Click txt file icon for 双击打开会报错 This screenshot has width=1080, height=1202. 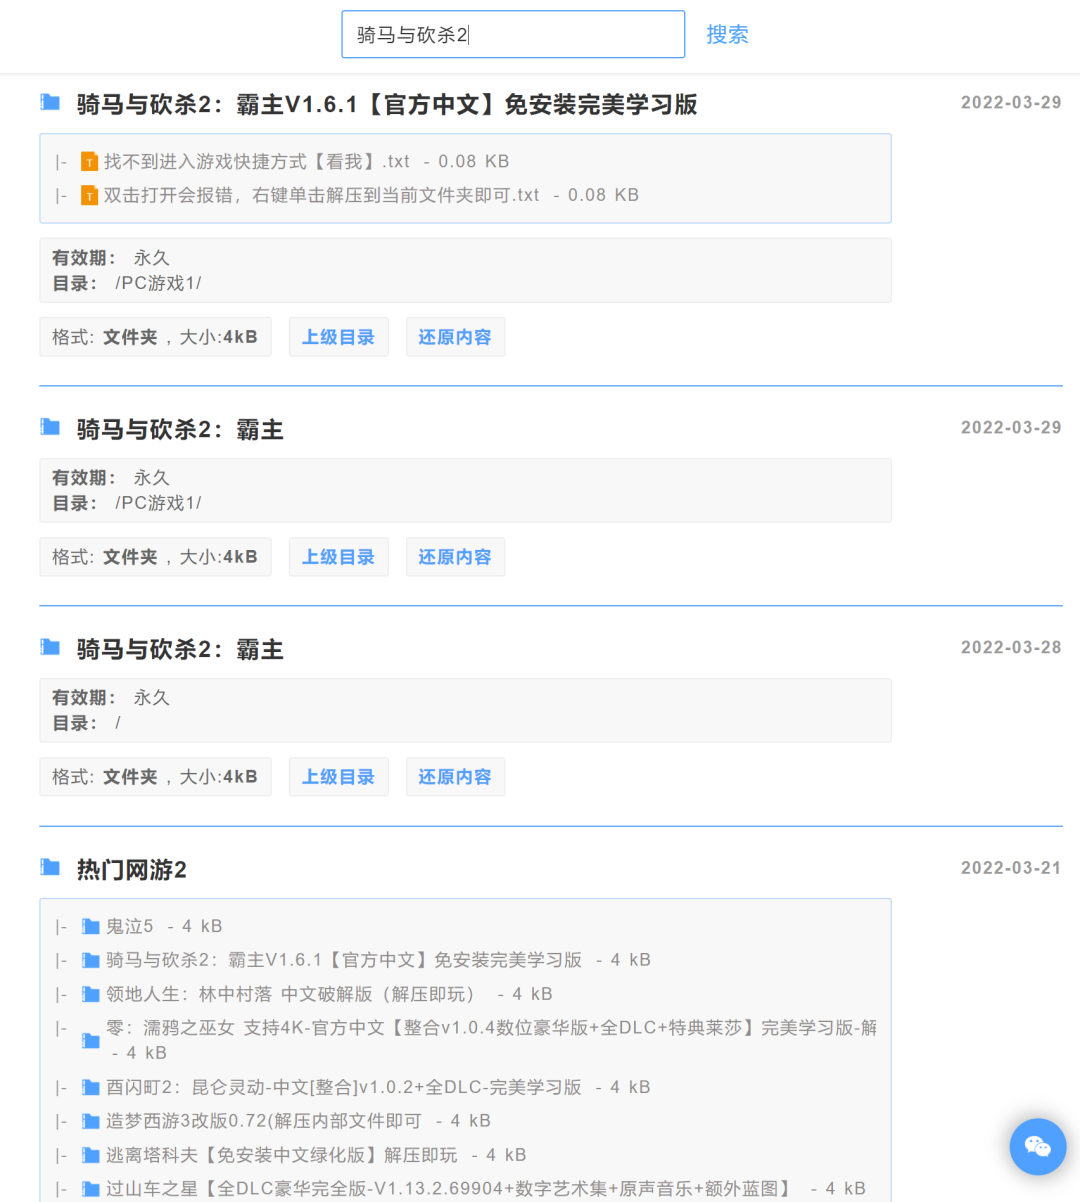click(89, 196)
